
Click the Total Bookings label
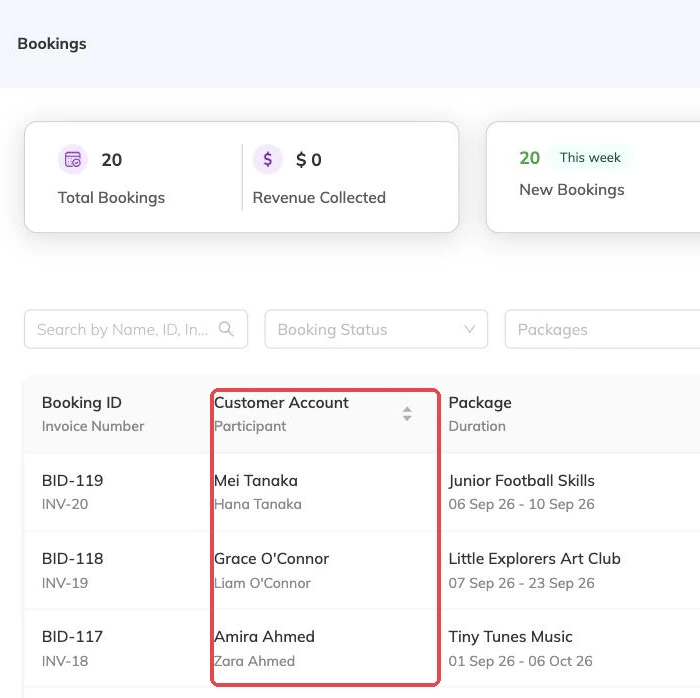[x=112, y=198]
